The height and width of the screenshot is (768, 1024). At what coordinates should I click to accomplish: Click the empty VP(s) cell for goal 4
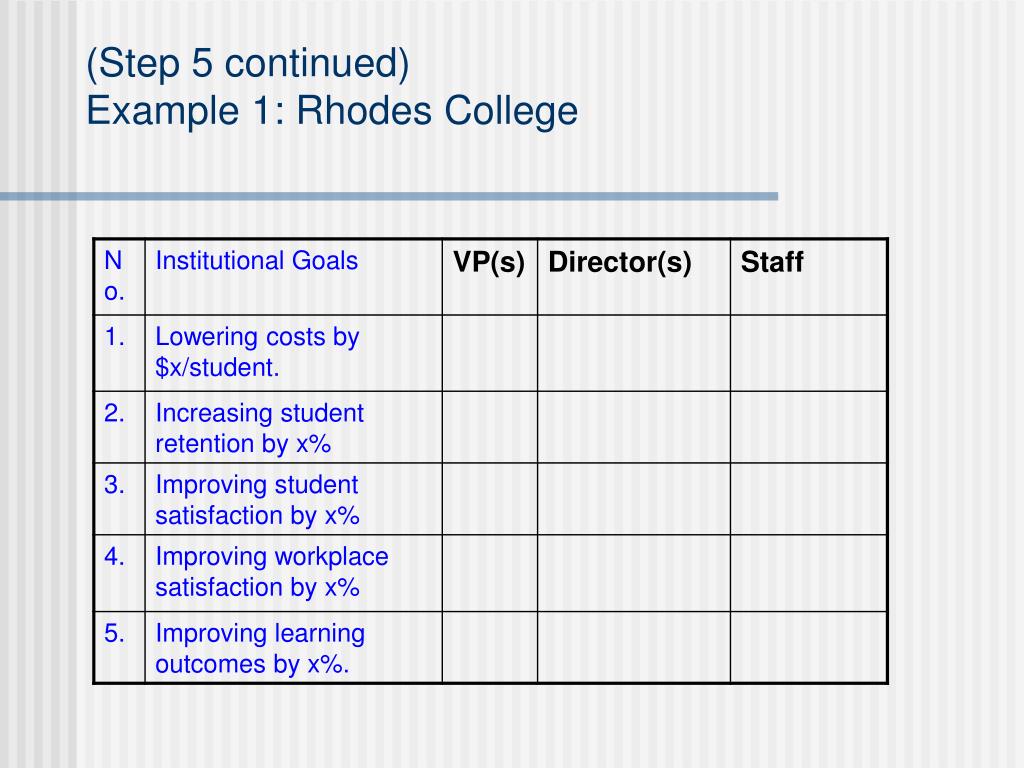(490, 573)
